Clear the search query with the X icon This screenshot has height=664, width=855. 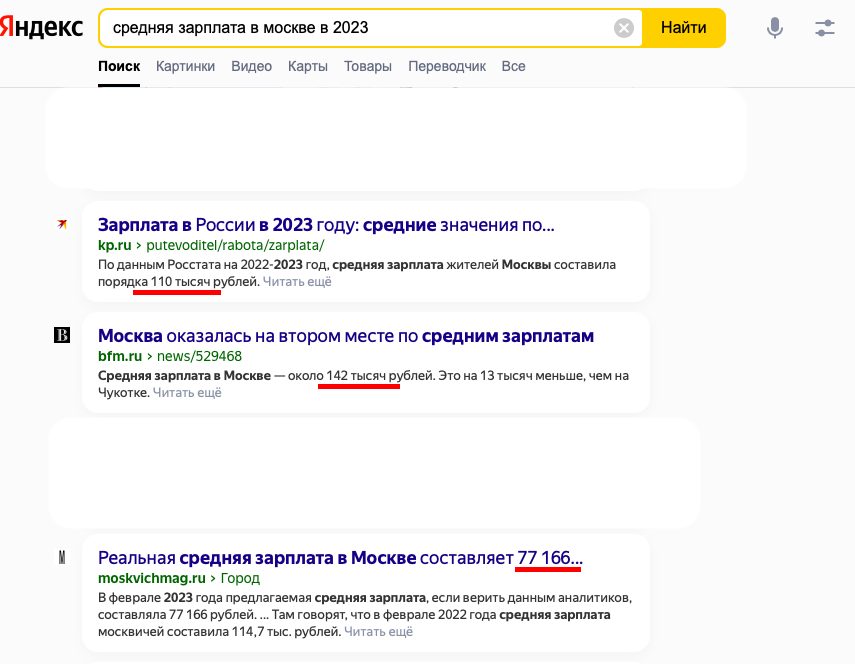[x=623, y=27]
